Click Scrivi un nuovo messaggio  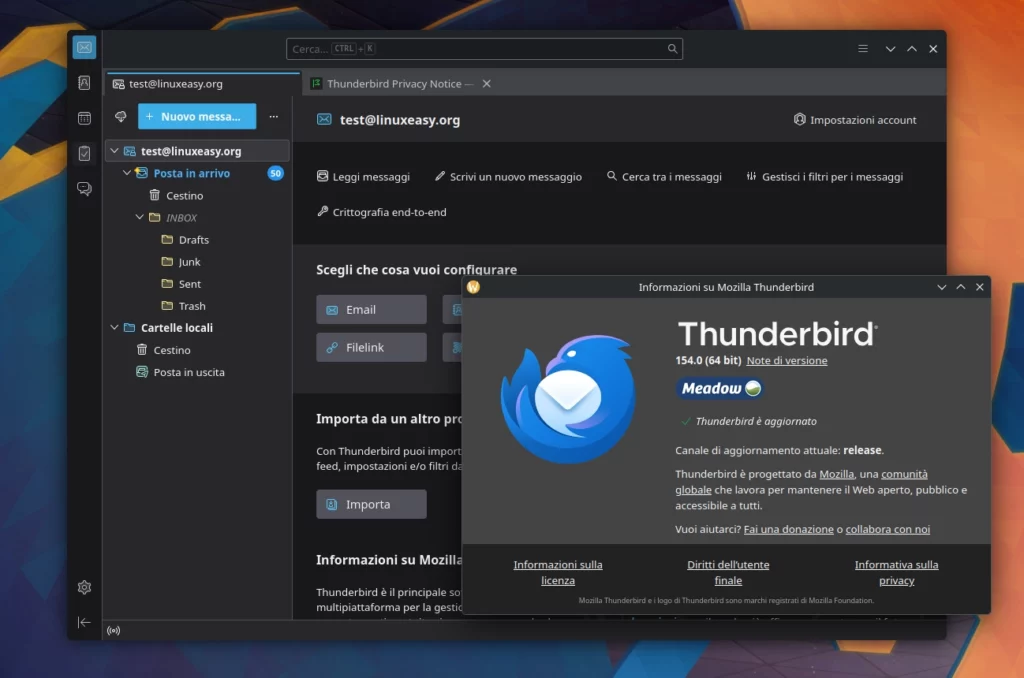[x=508, y=176]
